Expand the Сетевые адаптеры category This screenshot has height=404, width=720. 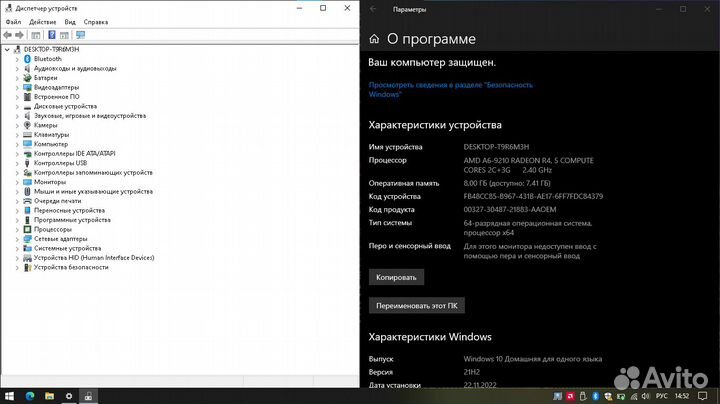[17, 239]
